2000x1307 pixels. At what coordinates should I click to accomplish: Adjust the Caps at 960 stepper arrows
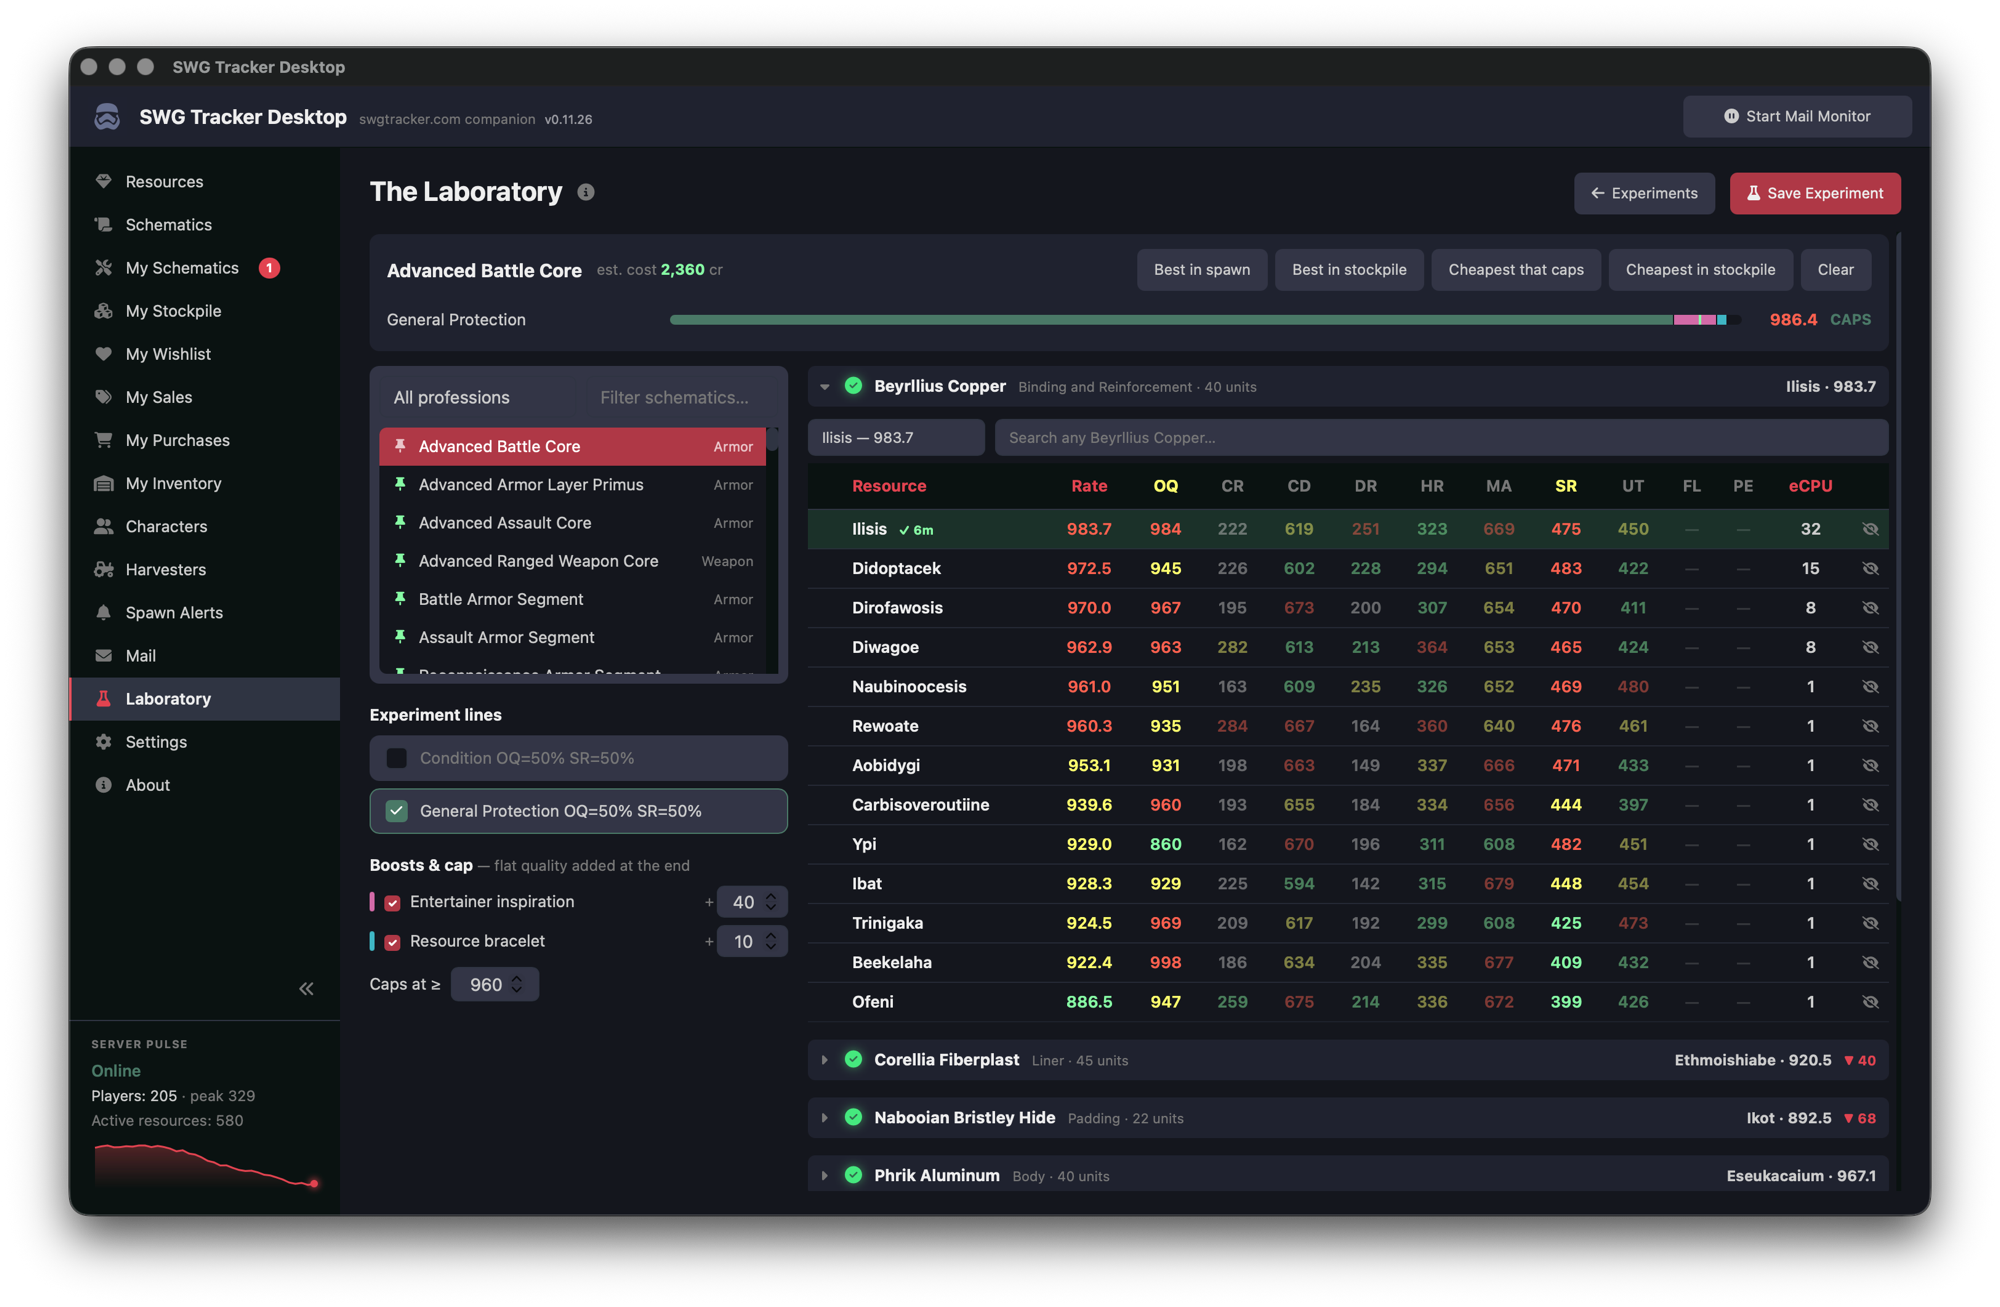pyautogui.click(x=517, y=984)
